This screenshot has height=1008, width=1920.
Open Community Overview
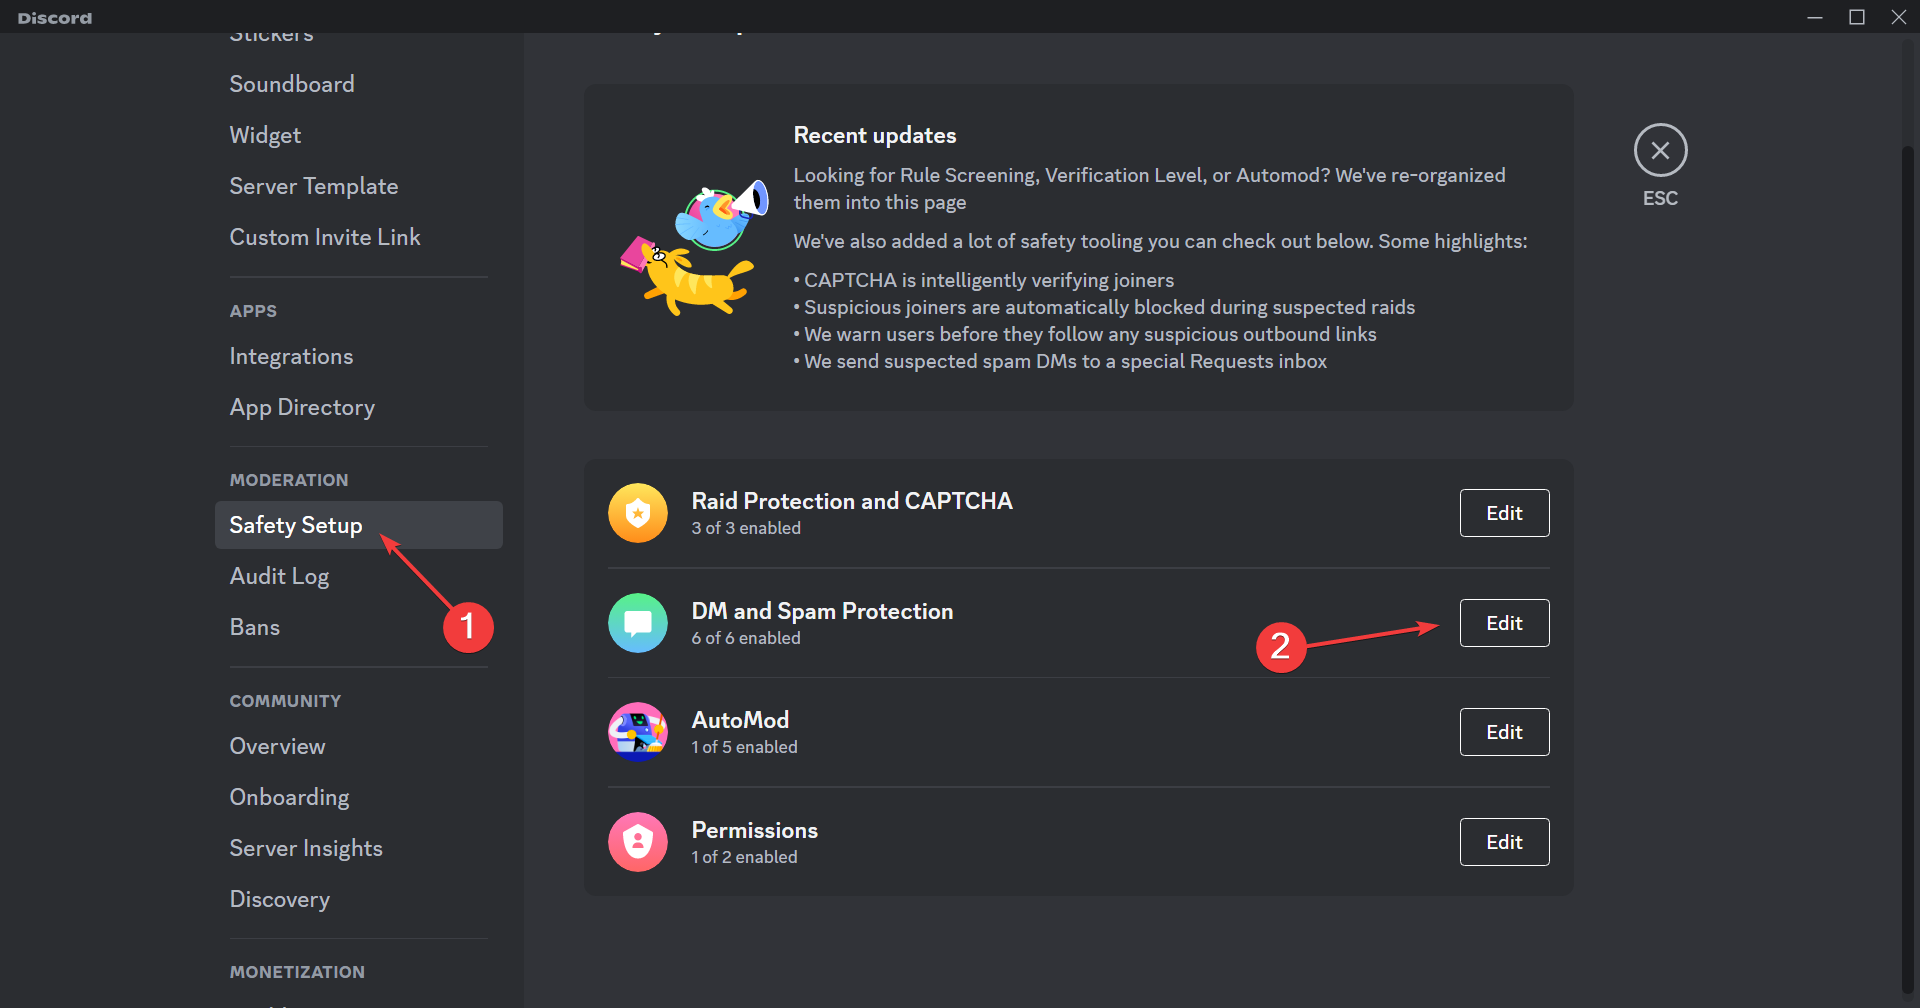click(358, 746)
